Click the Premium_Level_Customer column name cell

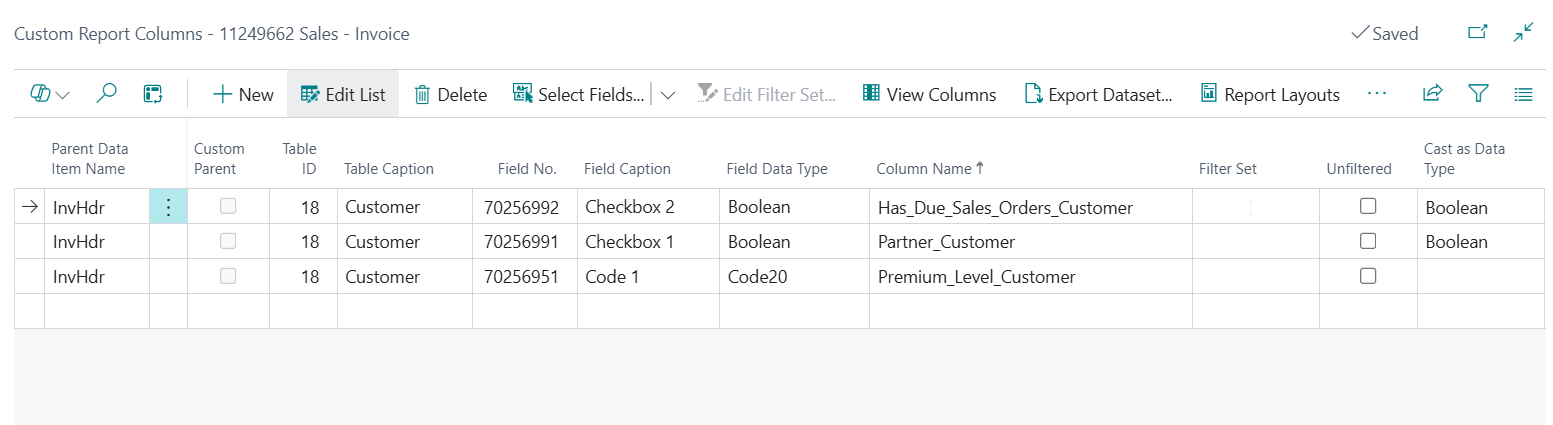pos(976,277)
